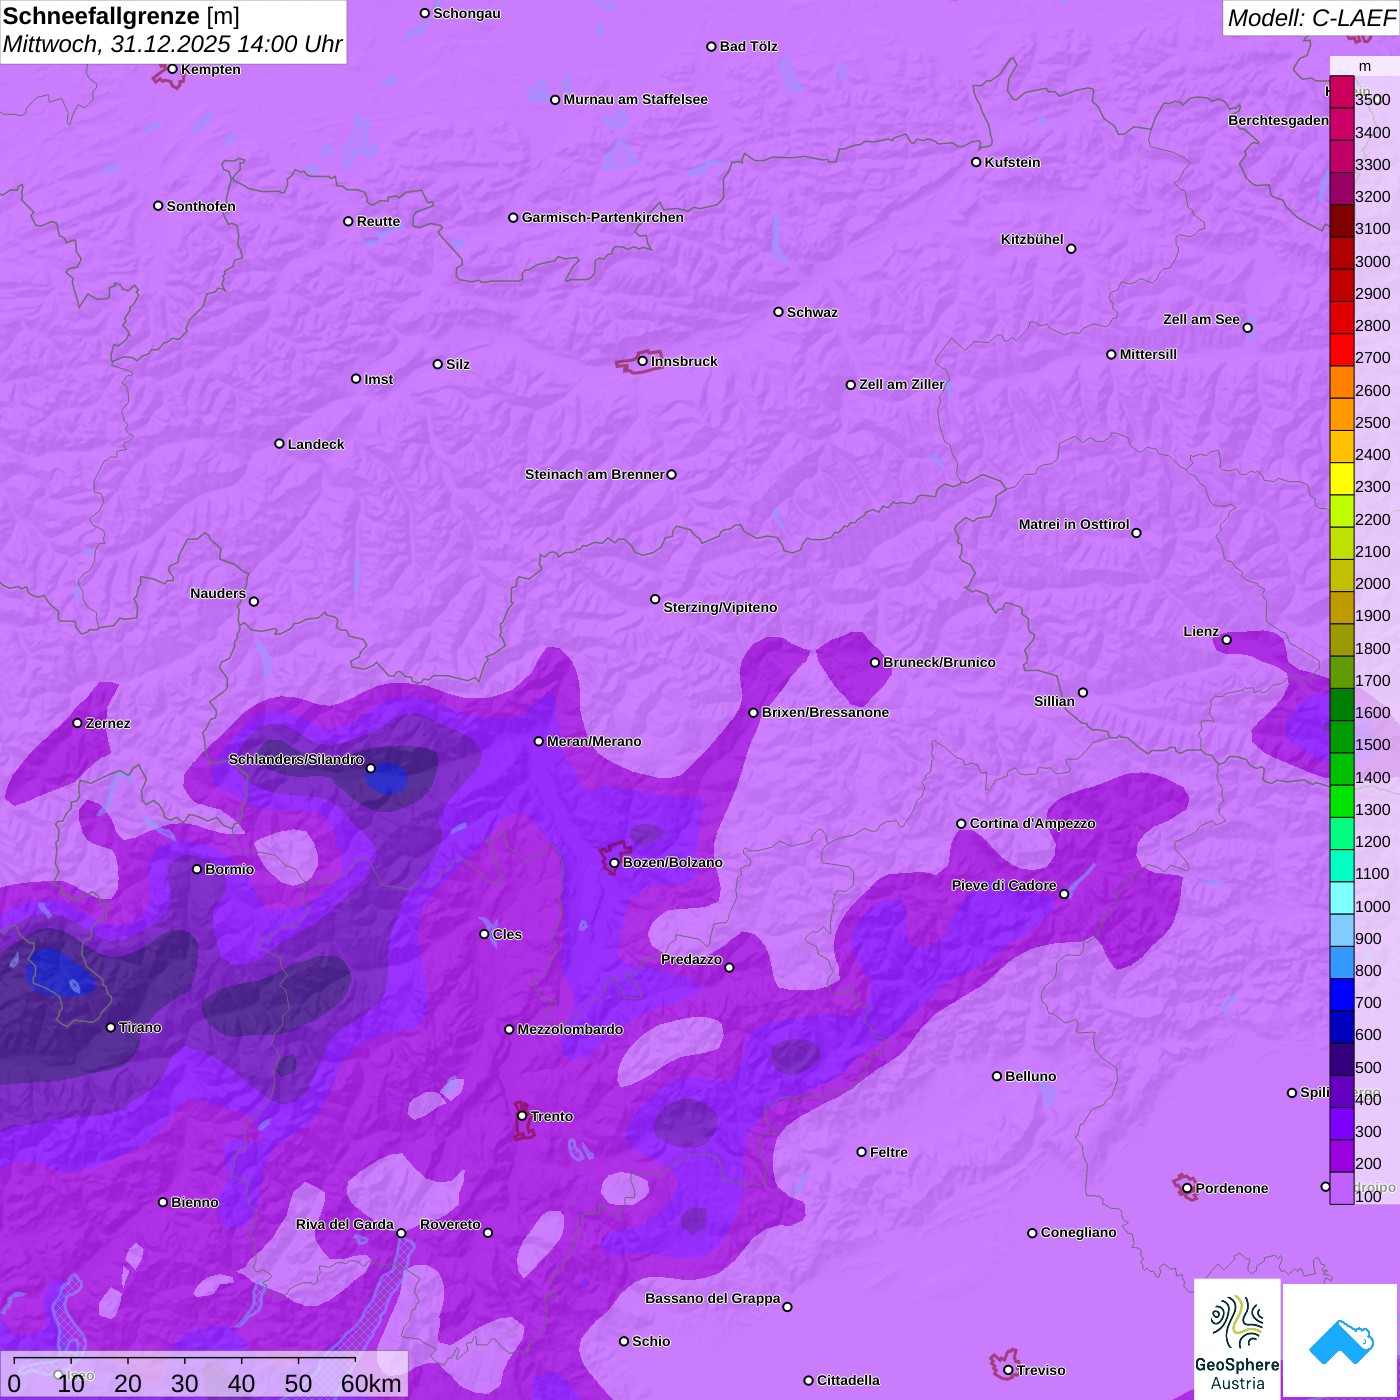Click the 'Sillian' label
This screenshot has height=1400, width=1400.
tap(1055, 701)
